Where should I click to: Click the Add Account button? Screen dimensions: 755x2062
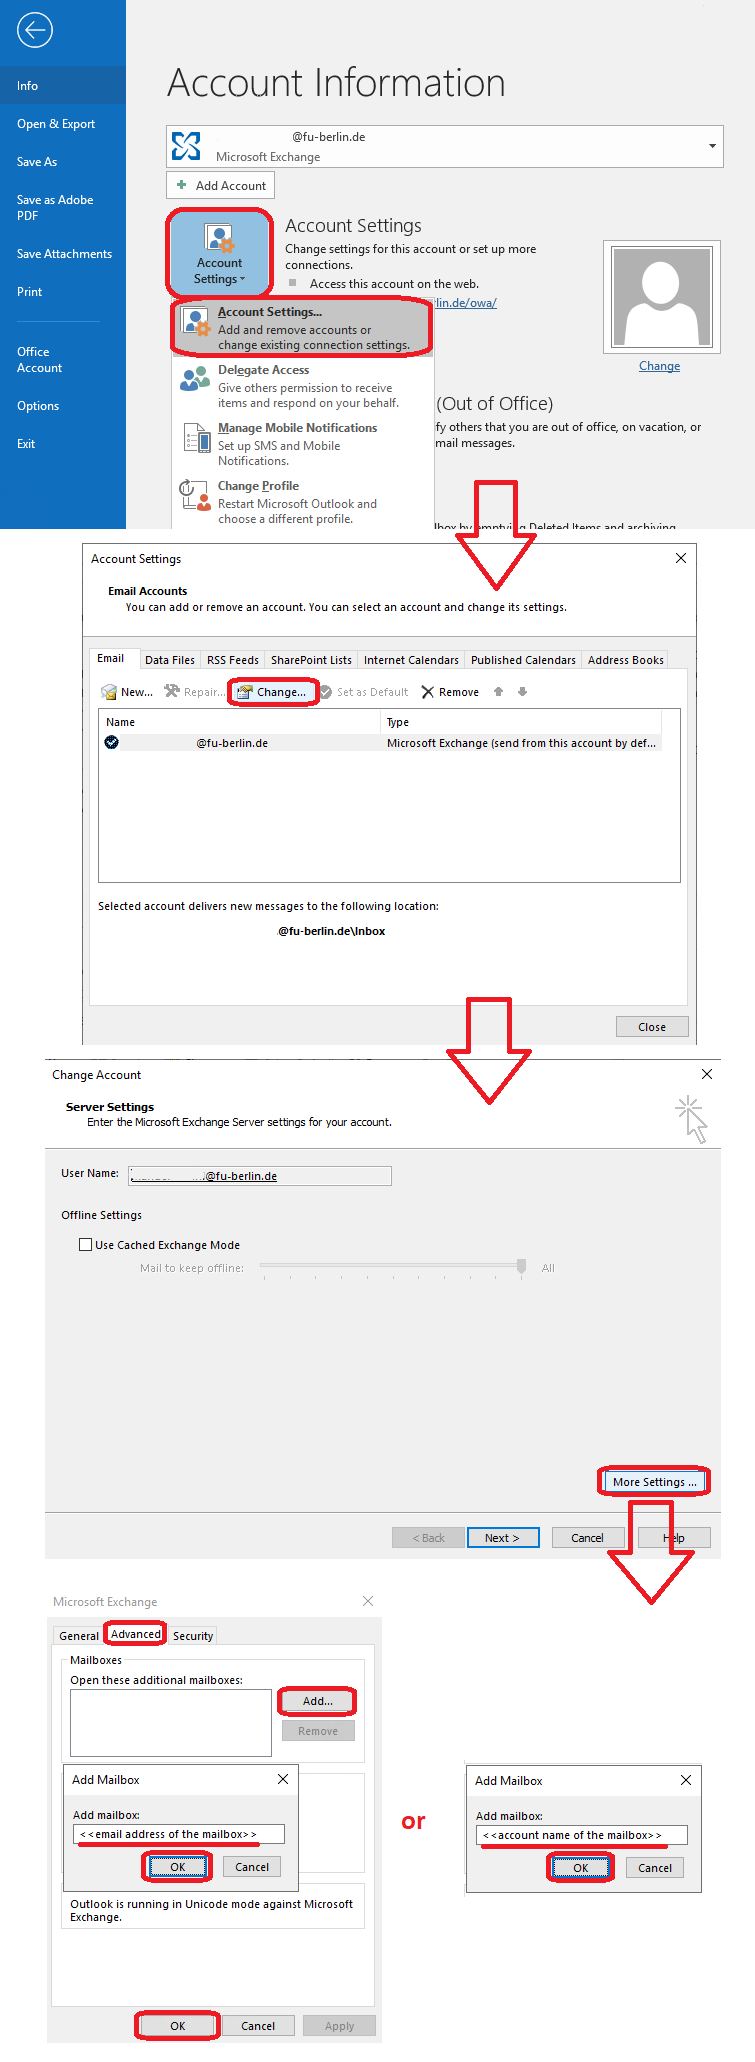[x=220, y=185]
